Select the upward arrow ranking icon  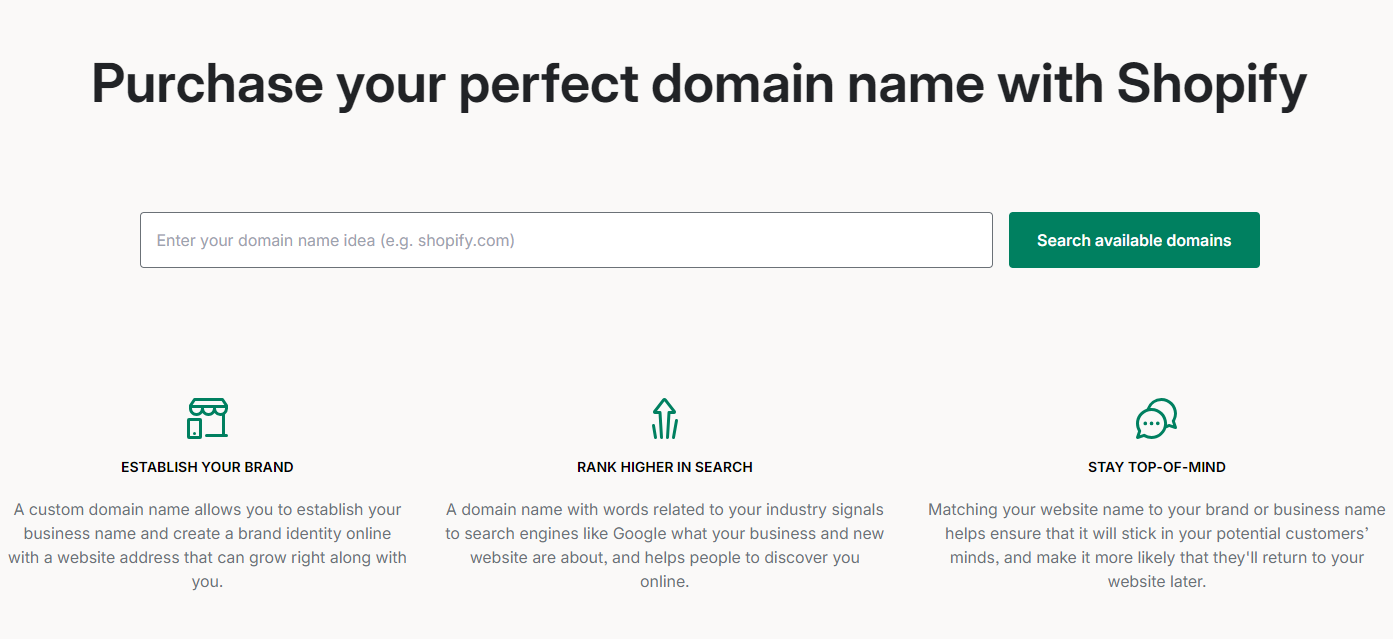pos(664,417)
